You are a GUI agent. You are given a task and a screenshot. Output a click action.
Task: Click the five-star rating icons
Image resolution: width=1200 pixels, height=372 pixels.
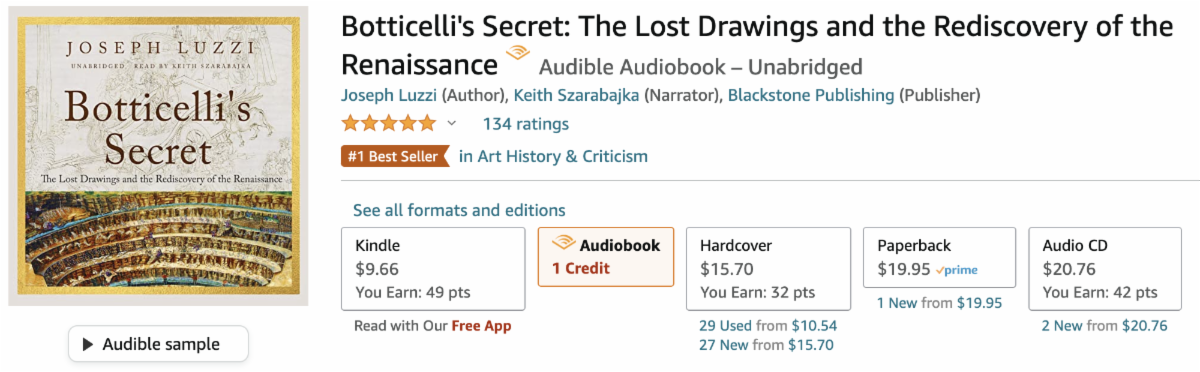coord(389,124)
